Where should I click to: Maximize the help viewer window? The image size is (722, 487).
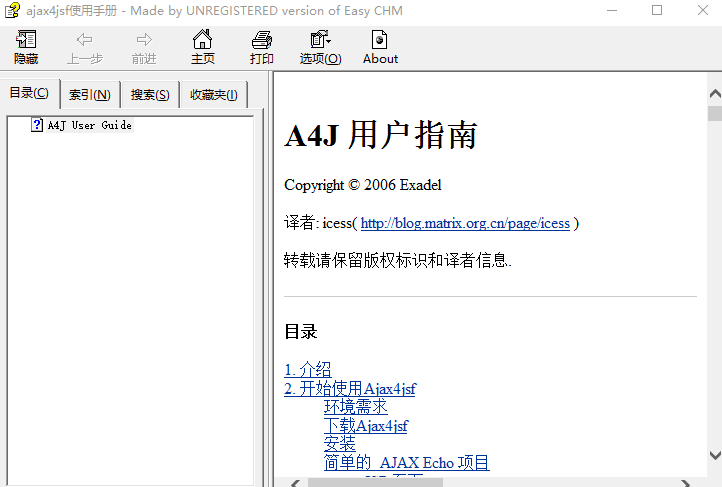click(x=657, y=10)
